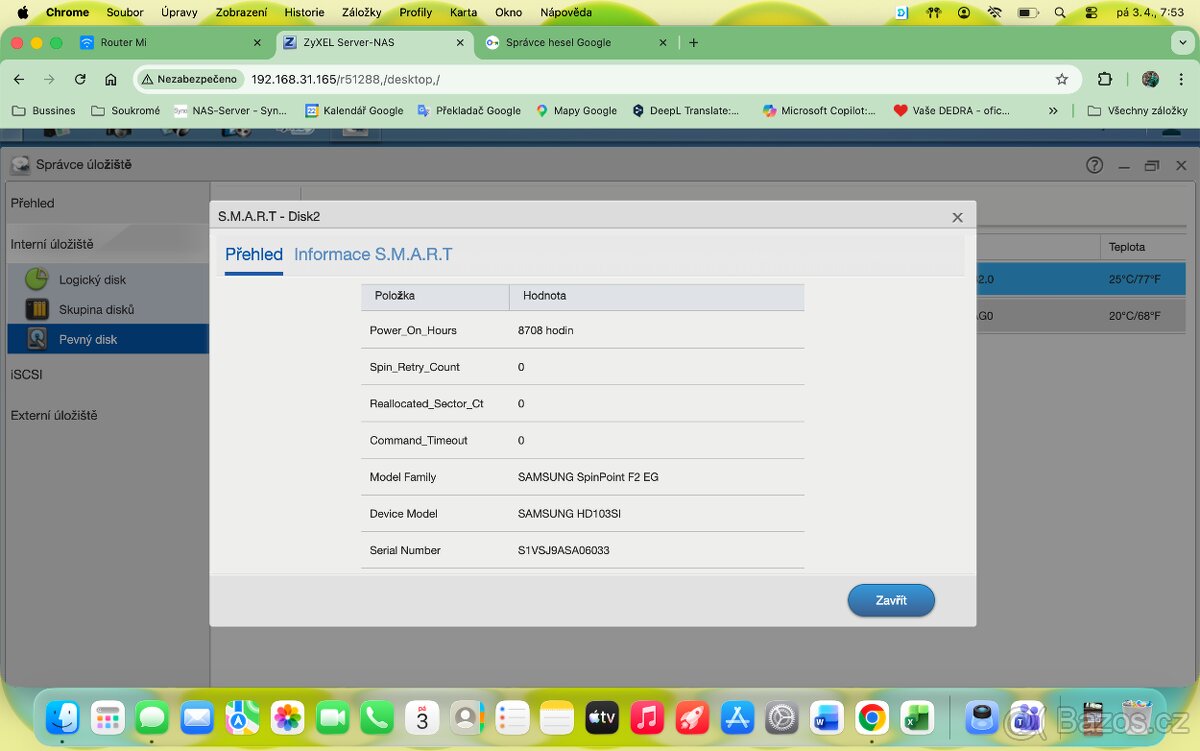This screenshot has height=751, width=1200.
Task: Reload the ZyXEL NAS page
Action: [80, 79]
